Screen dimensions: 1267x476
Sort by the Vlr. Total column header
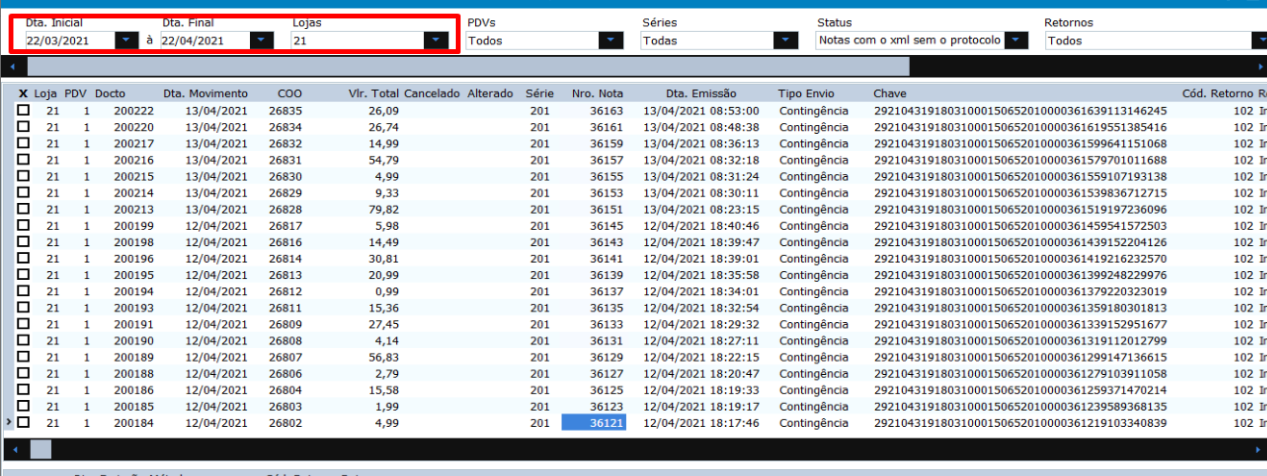(x=373, y=93)
